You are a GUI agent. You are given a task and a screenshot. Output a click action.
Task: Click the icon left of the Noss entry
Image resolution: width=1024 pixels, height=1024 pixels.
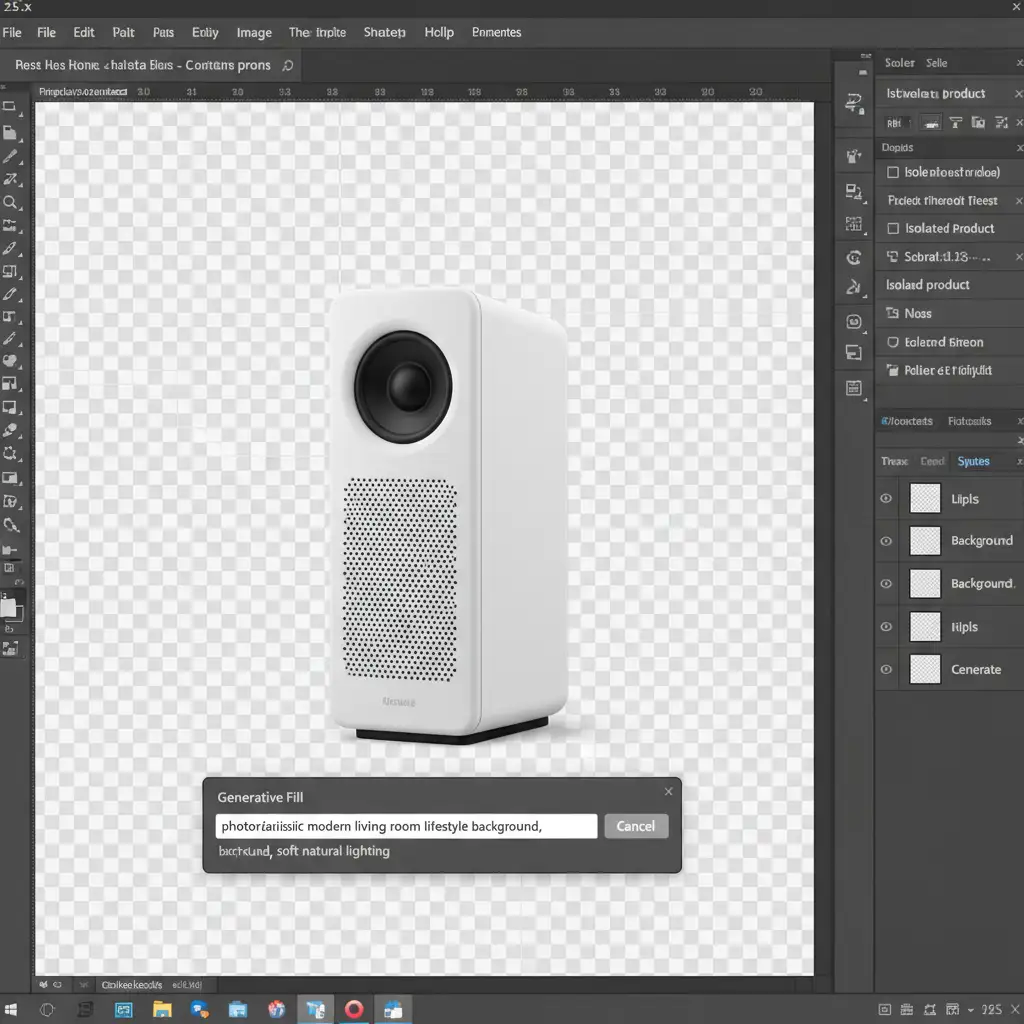click(x=893, y=314)
